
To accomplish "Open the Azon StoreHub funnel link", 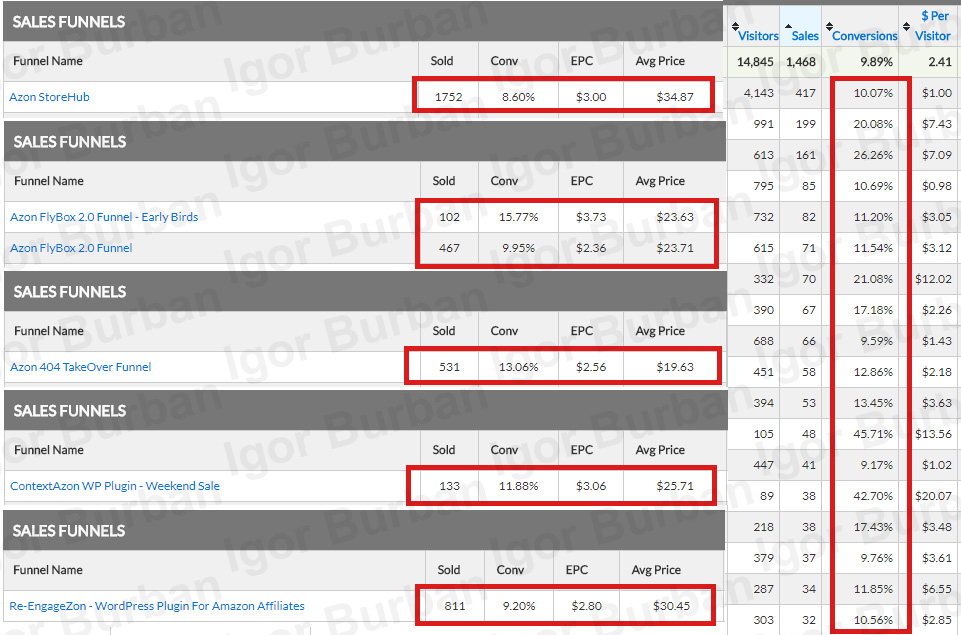I will coord(49,97).
